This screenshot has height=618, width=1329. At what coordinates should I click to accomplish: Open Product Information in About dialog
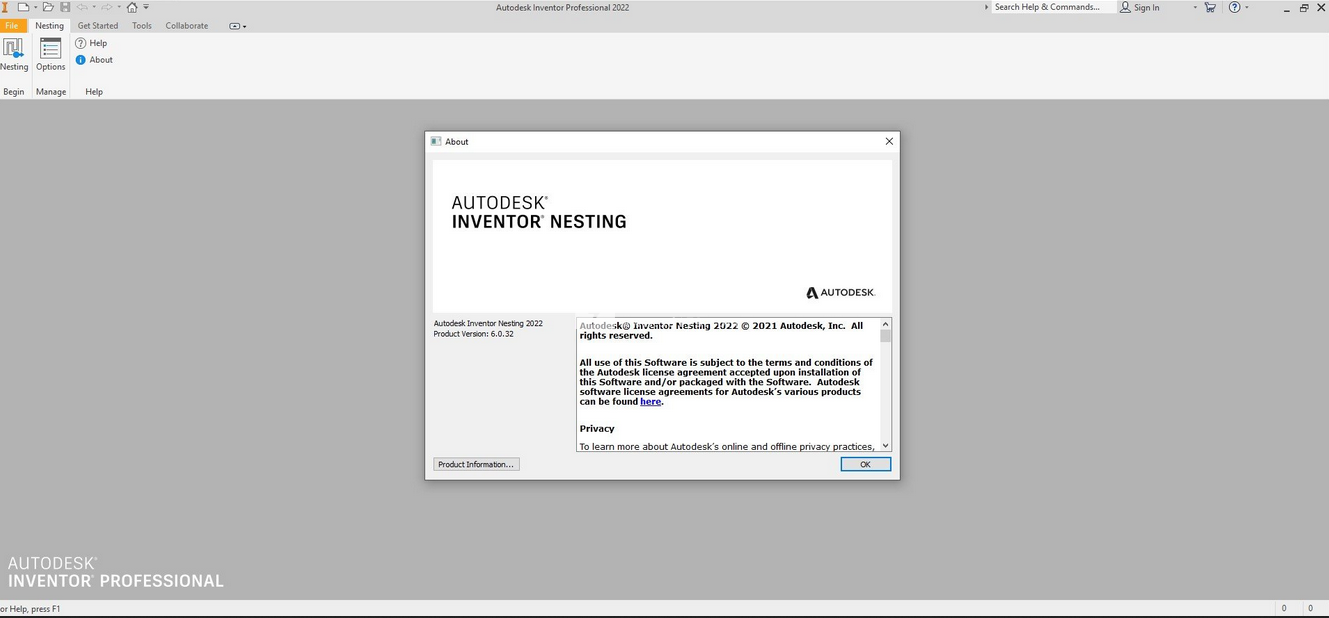tap(476, 464)
